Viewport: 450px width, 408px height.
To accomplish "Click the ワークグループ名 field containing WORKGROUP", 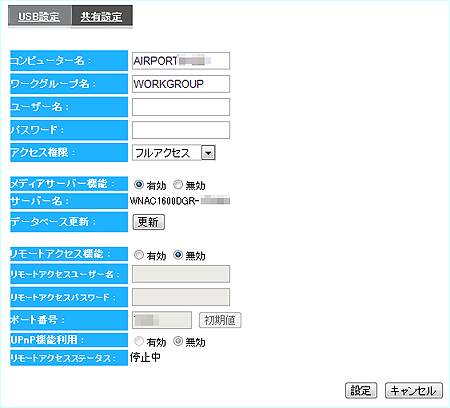I will [x=181, y=84].
